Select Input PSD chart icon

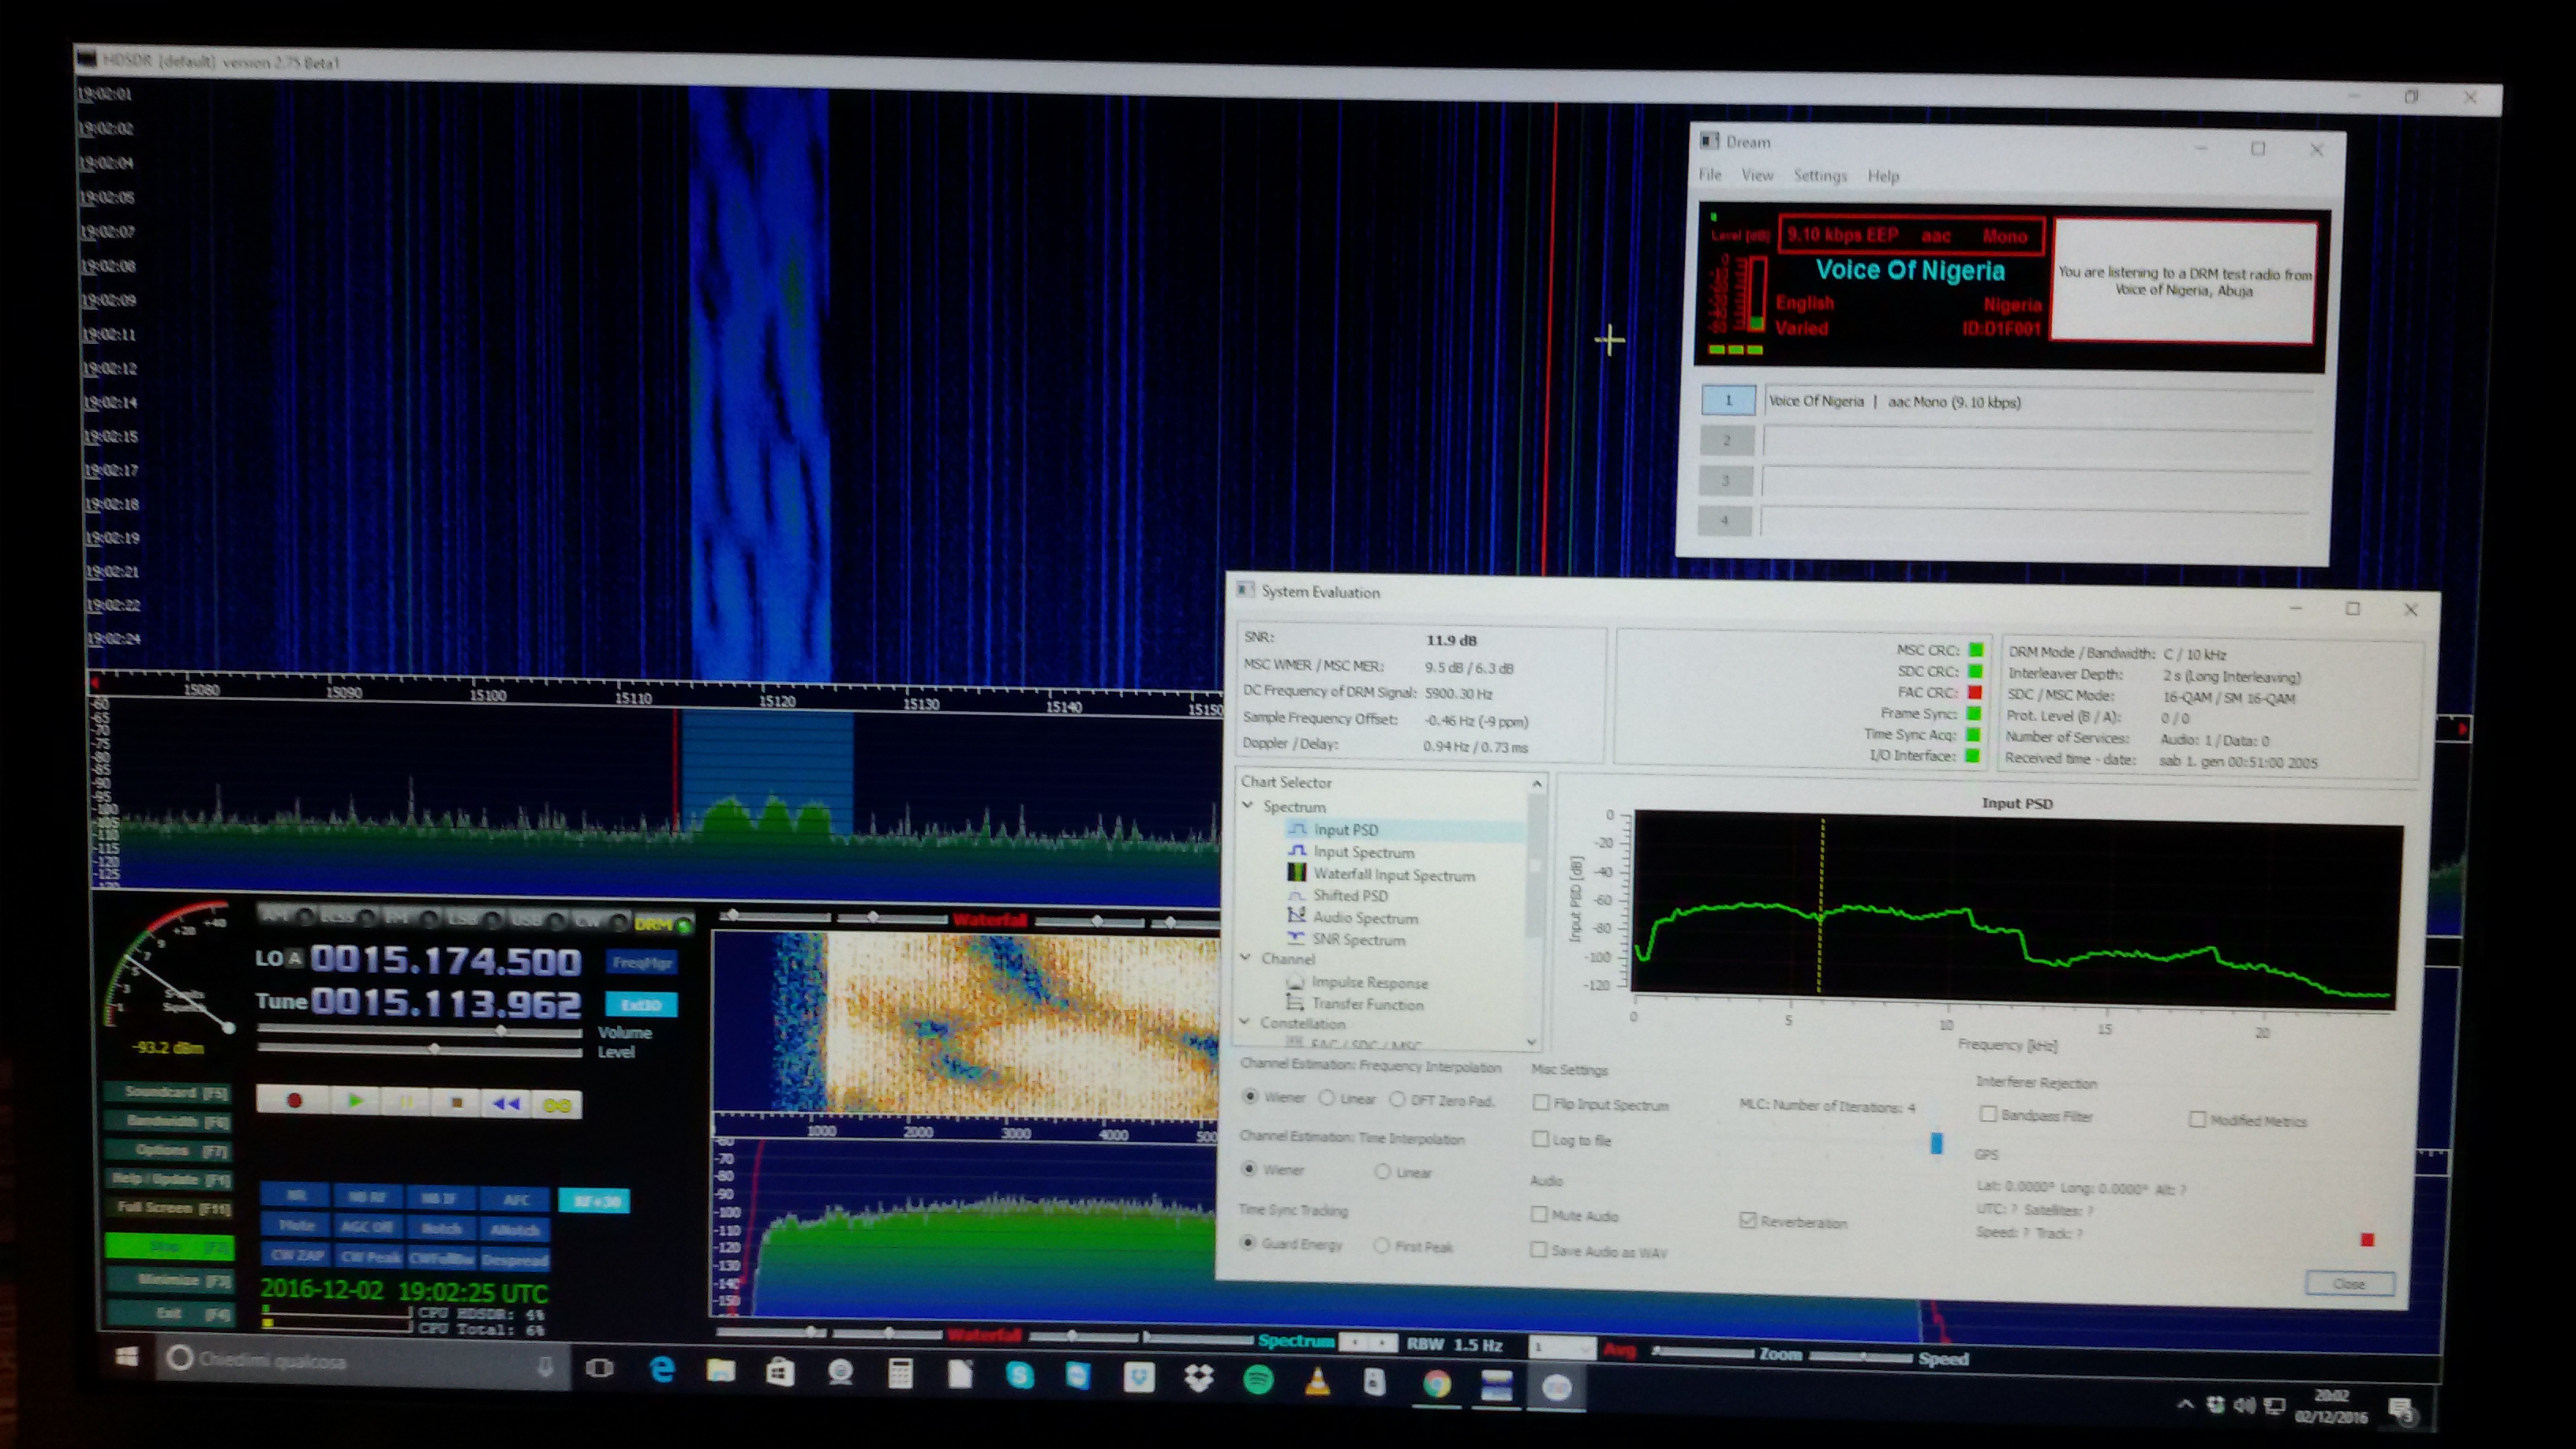tap(1298, 829)
